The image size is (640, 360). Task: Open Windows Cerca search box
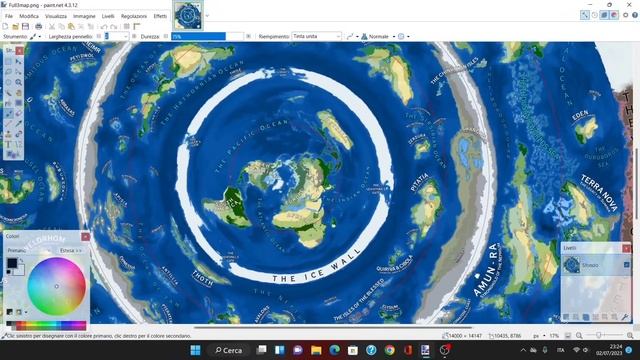(229, 350)
